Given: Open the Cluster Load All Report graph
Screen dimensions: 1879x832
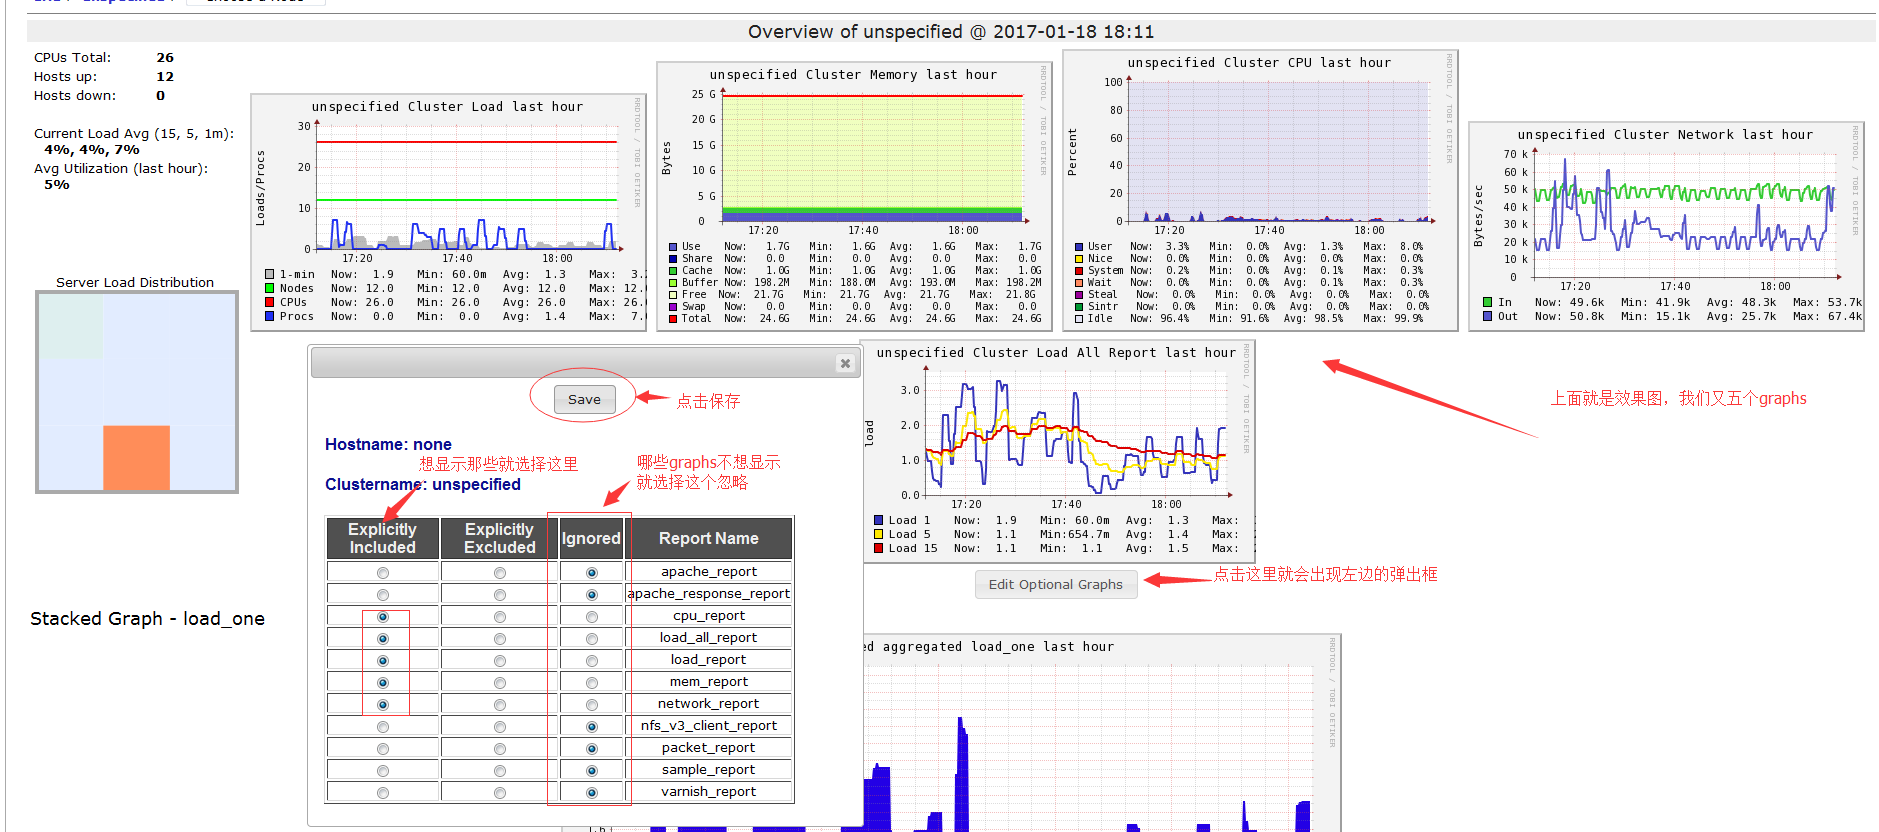Looking at the screenshot, I should click(1058, 450).
